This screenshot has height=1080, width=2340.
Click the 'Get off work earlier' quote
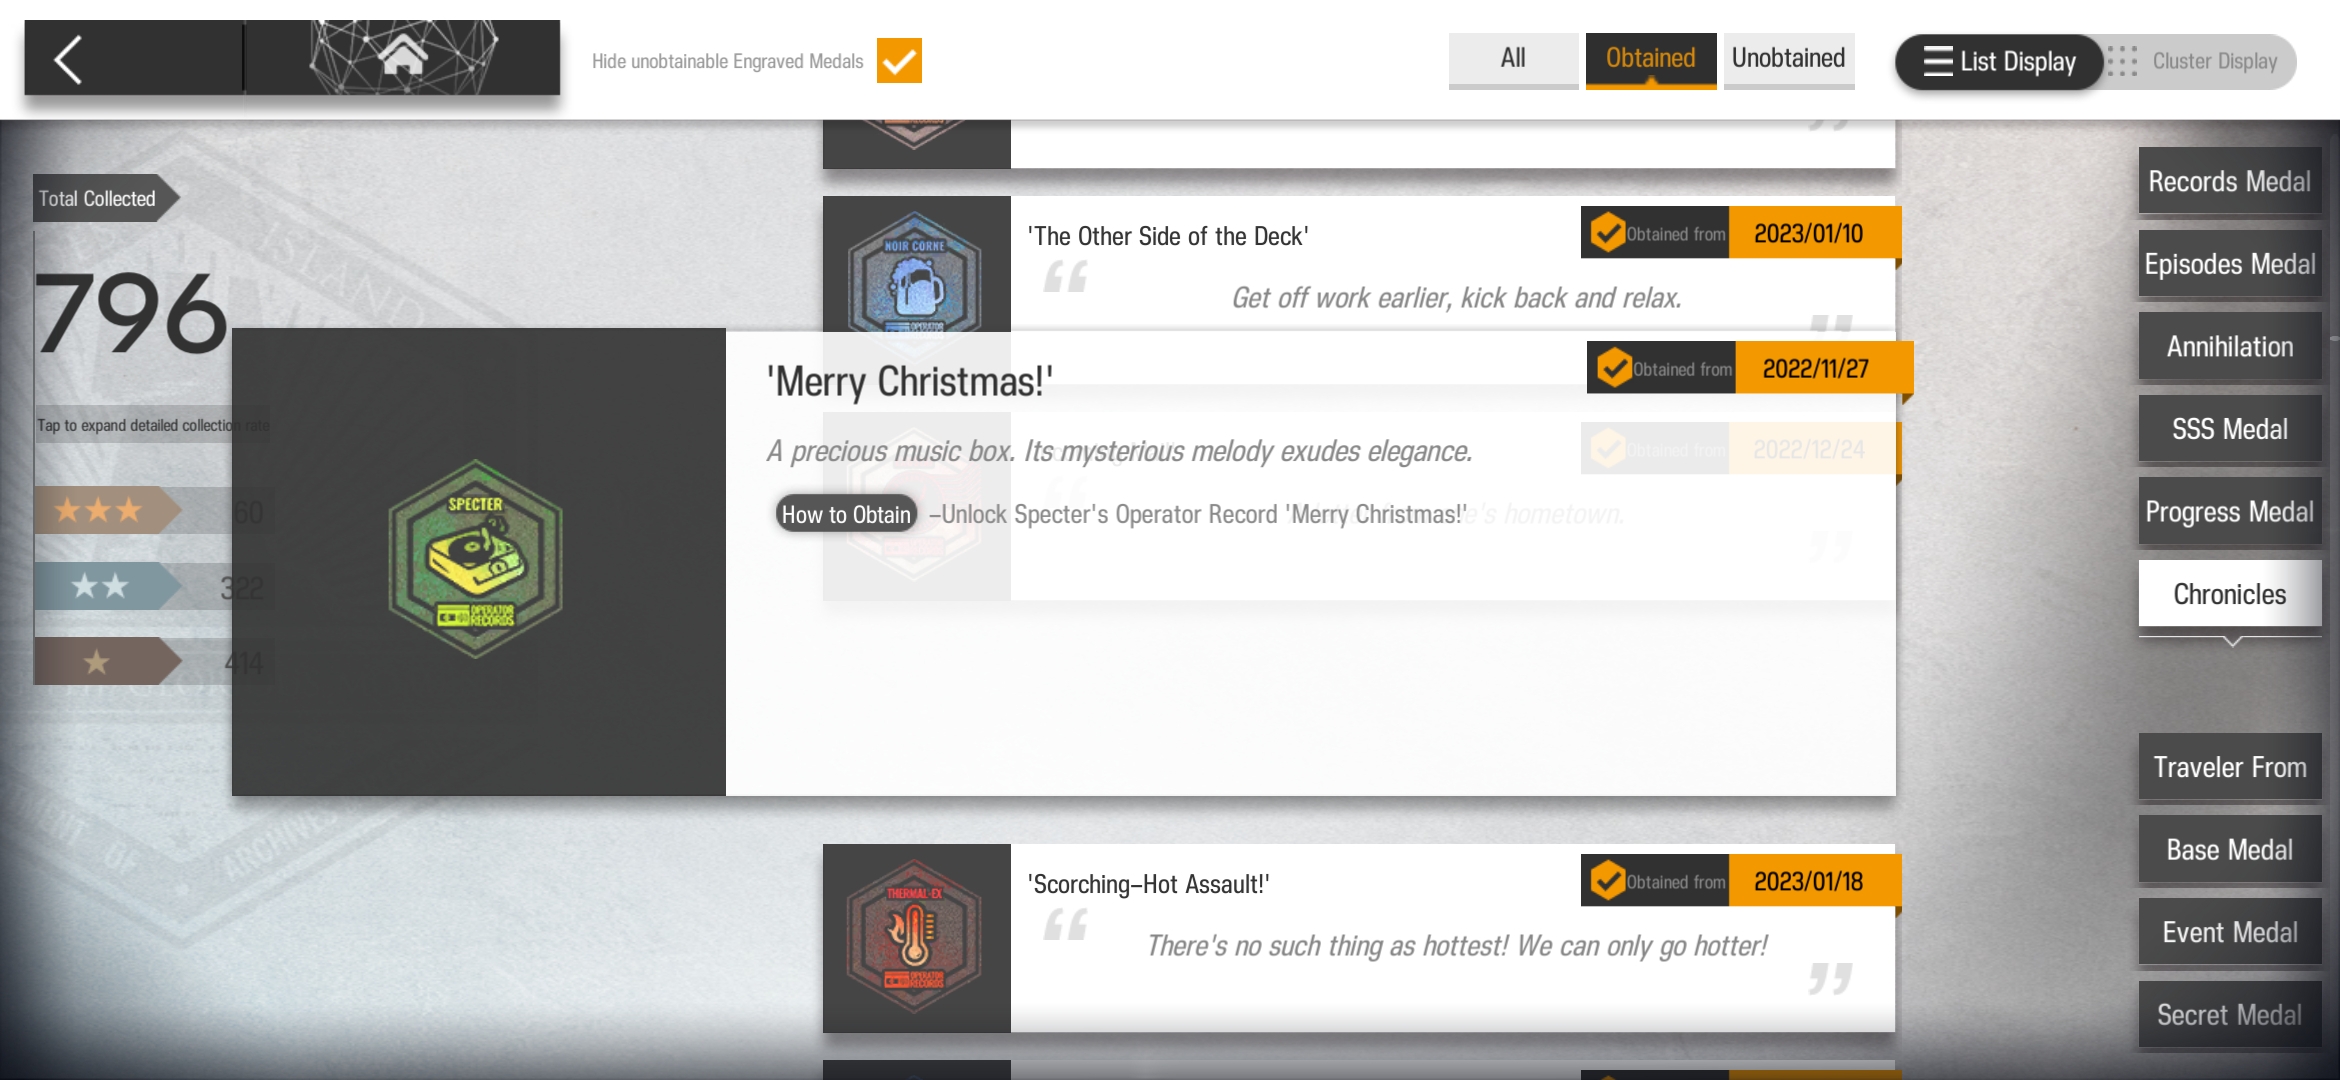[x=1456, y=297]
